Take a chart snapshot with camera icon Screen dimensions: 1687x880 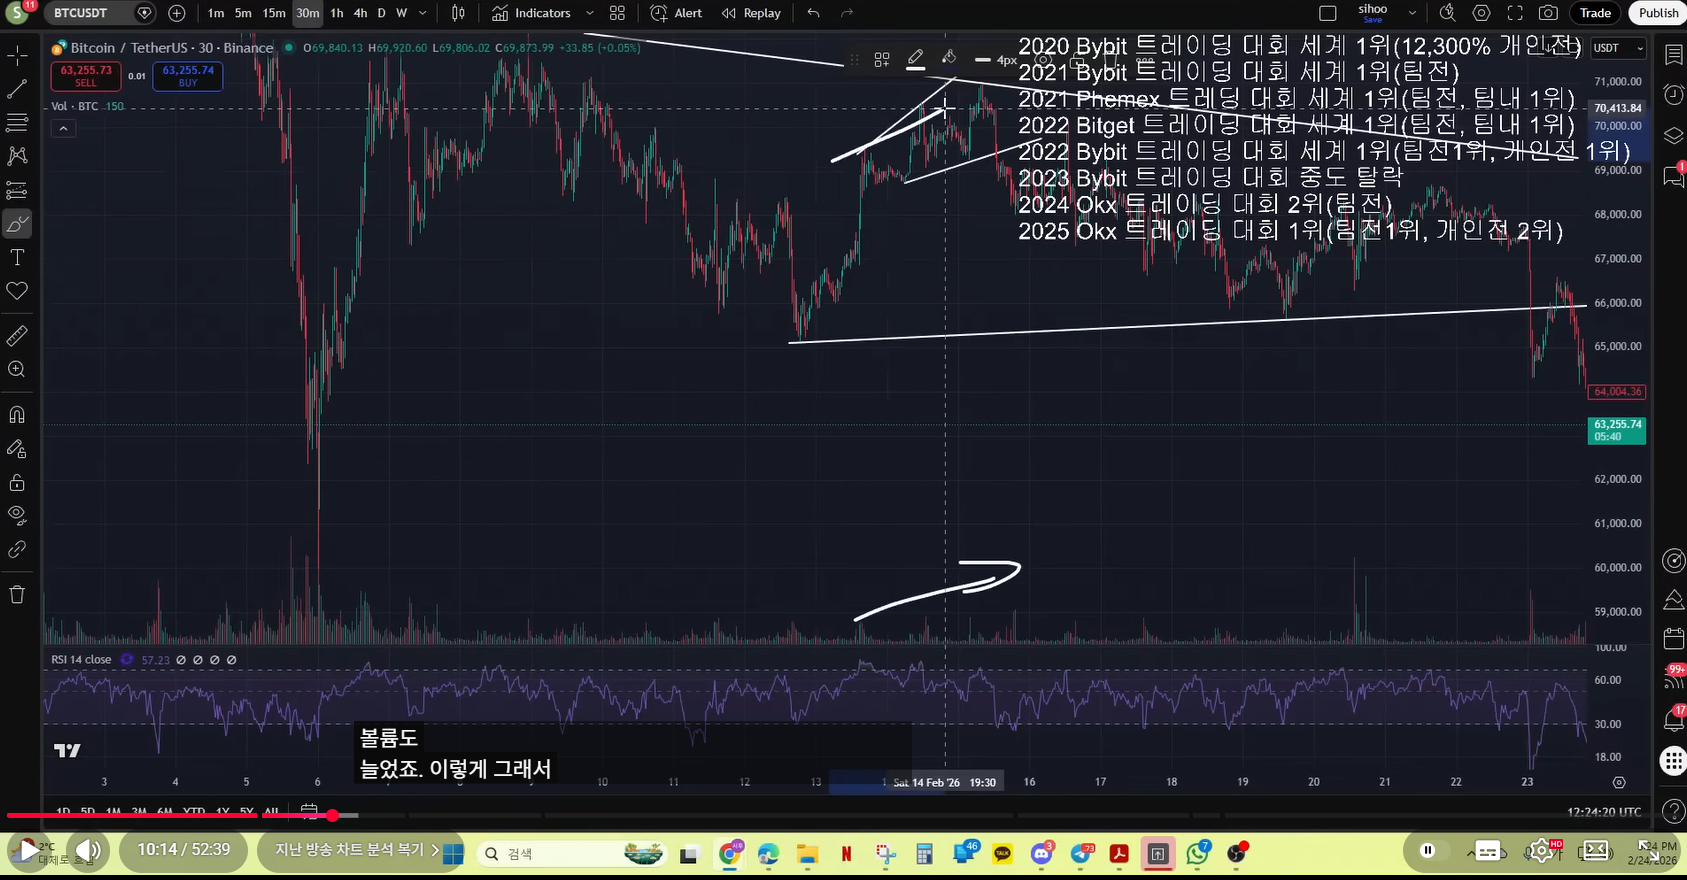(x=1548, y=13)
